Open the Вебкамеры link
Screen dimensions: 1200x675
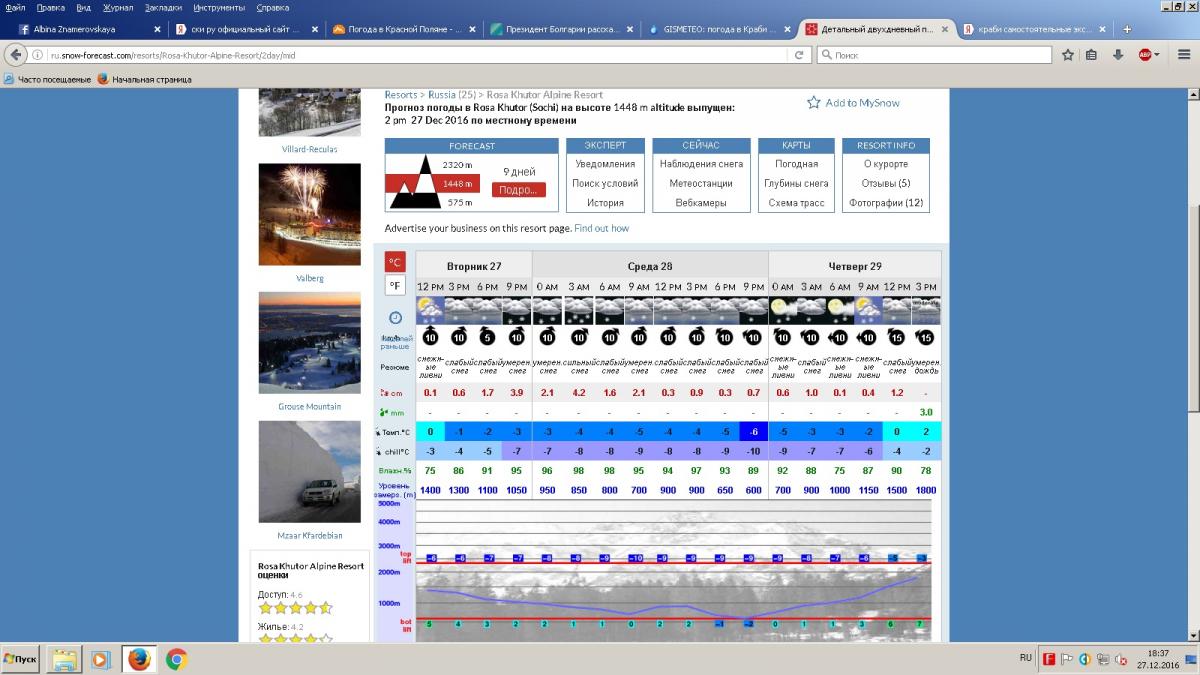[x=701, y=203]
